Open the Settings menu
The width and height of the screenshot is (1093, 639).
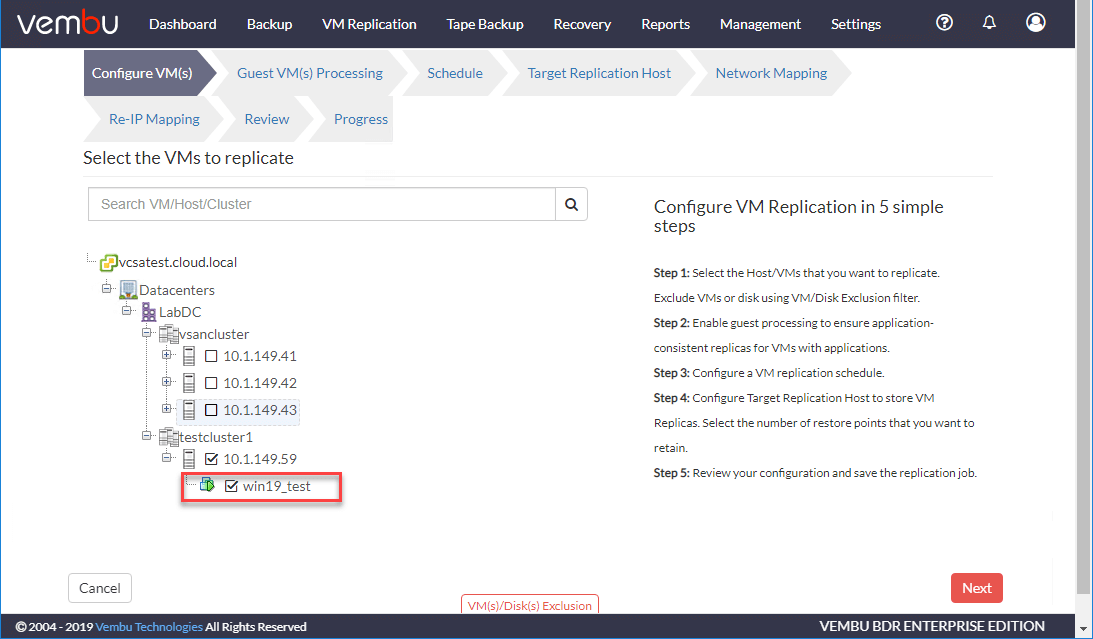(856, 24)
